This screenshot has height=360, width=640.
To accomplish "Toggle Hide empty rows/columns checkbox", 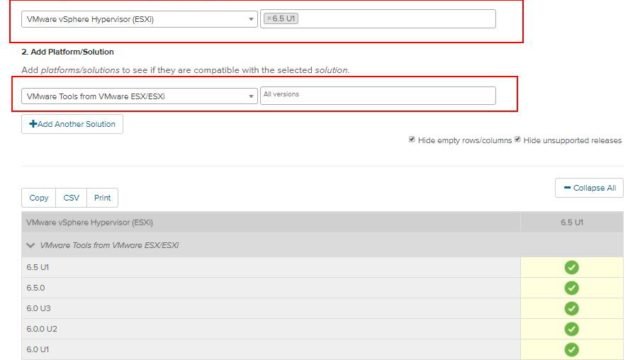I will tap(411, 140).
